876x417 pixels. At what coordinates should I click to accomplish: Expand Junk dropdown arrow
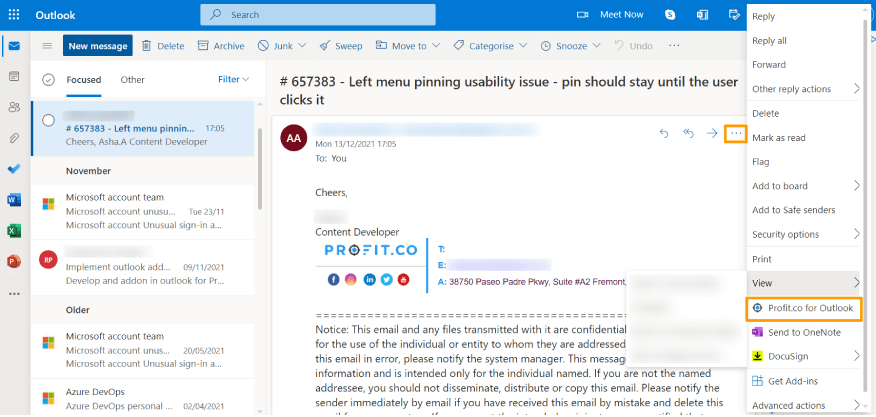(x=302, y=46)
